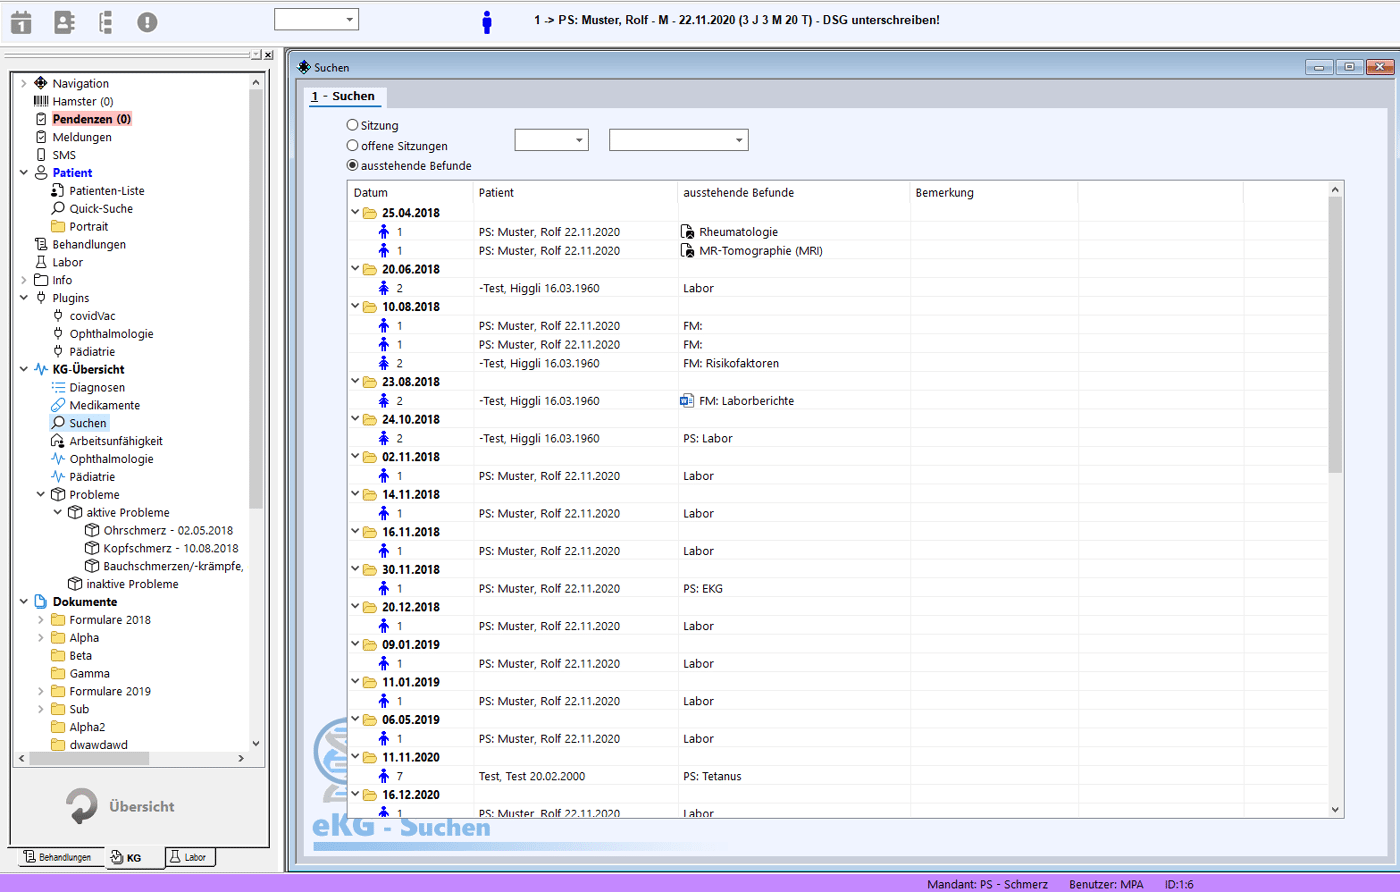Click the Patienten-Liste icon

pos(58,190)
